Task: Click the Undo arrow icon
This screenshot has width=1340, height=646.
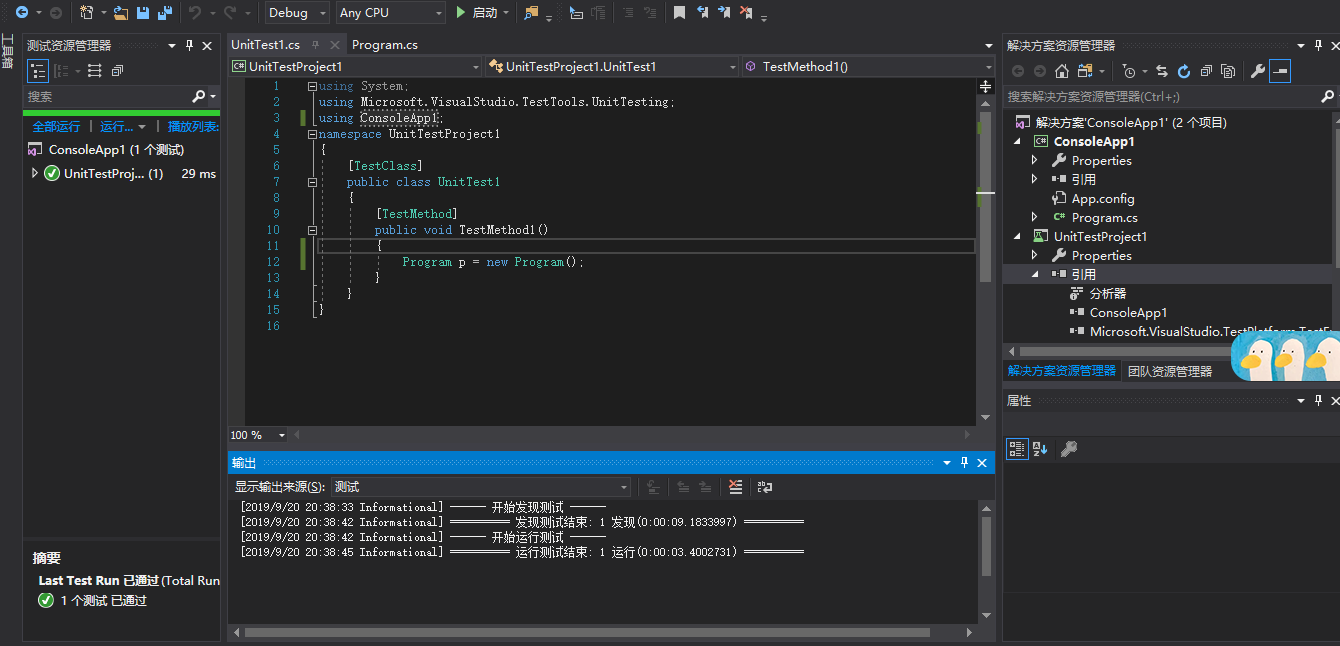Action: coord(195,13)
